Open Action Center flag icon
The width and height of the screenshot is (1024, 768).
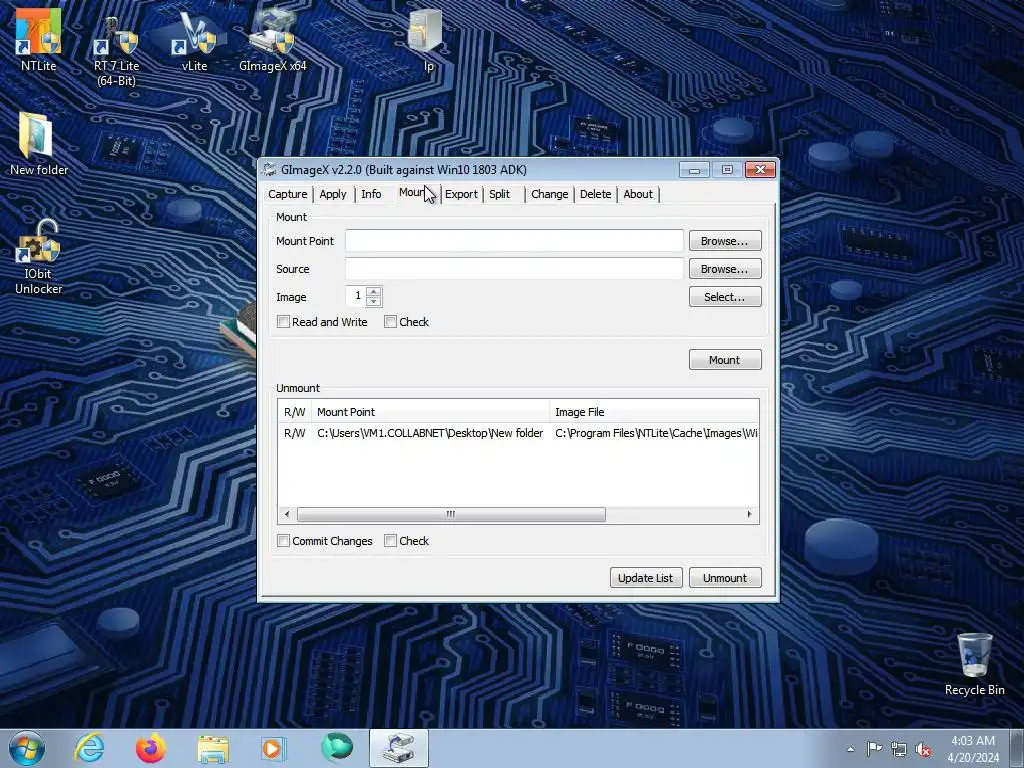(x=874, y=749)
